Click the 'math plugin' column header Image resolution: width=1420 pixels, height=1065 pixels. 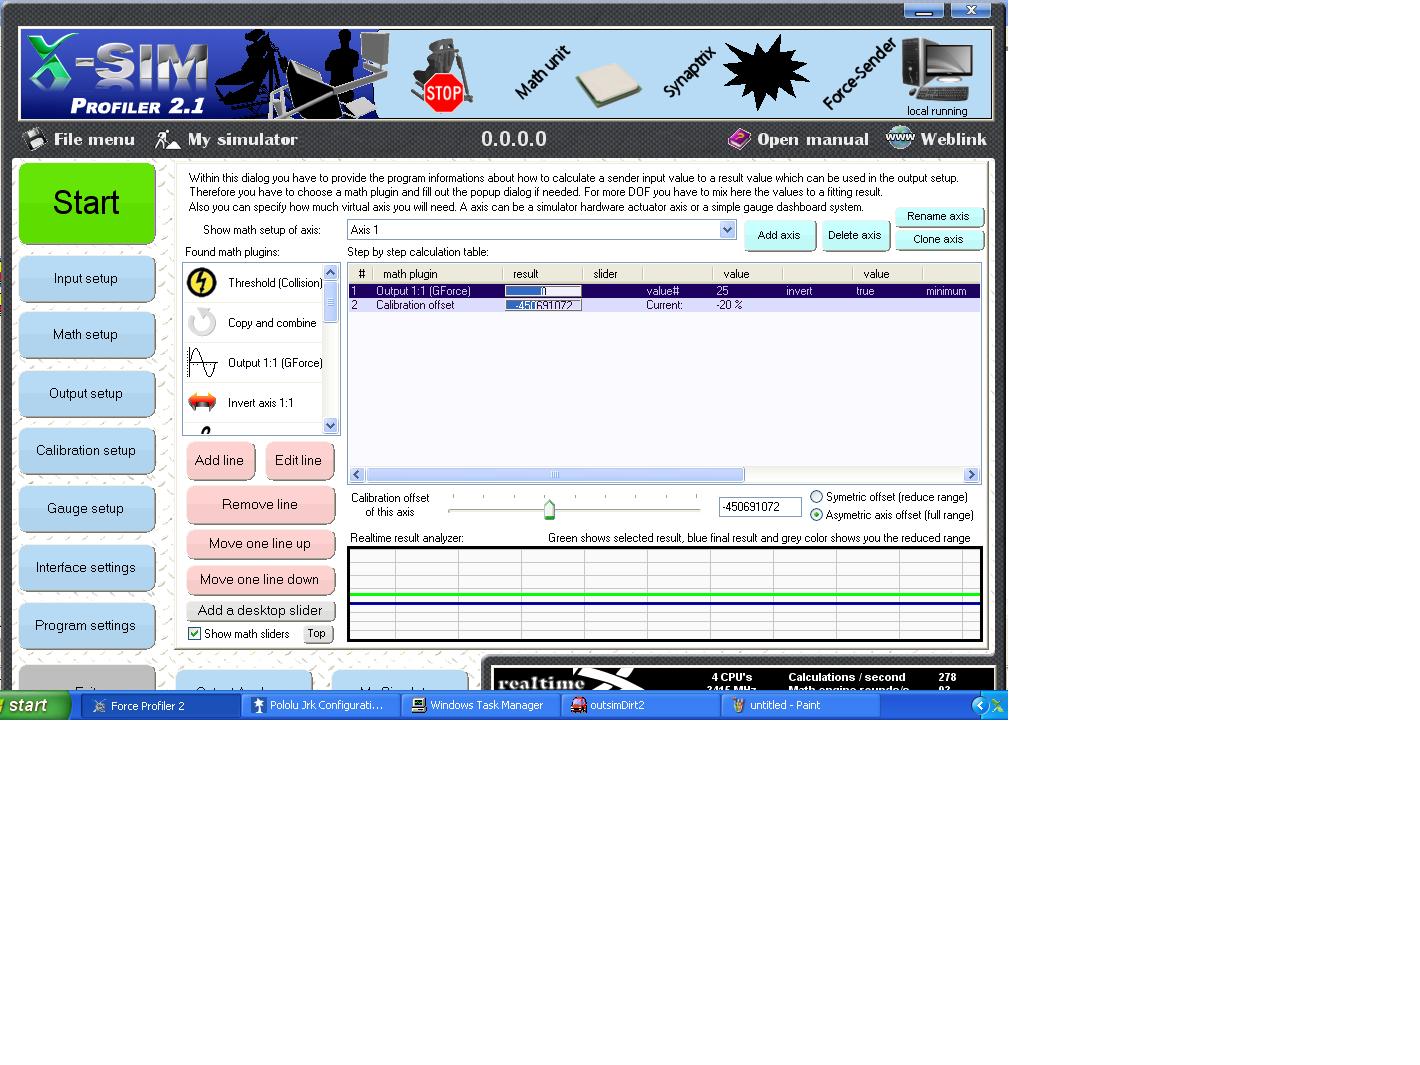(x=437, y=274)
